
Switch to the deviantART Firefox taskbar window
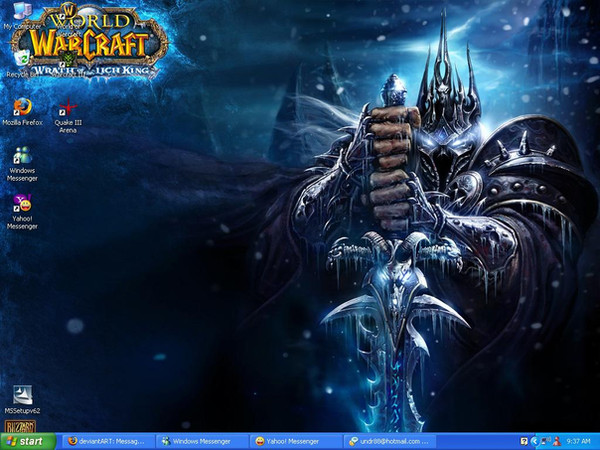(x=108, y=441)
